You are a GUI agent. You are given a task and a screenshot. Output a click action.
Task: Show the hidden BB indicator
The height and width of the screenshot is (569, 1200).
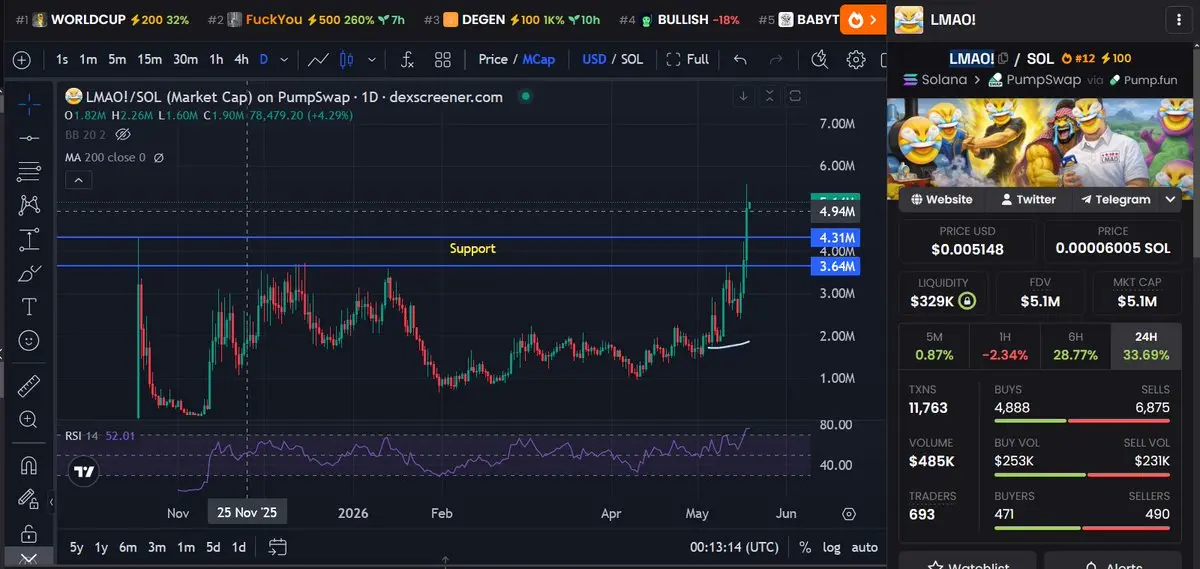(123, 134)
